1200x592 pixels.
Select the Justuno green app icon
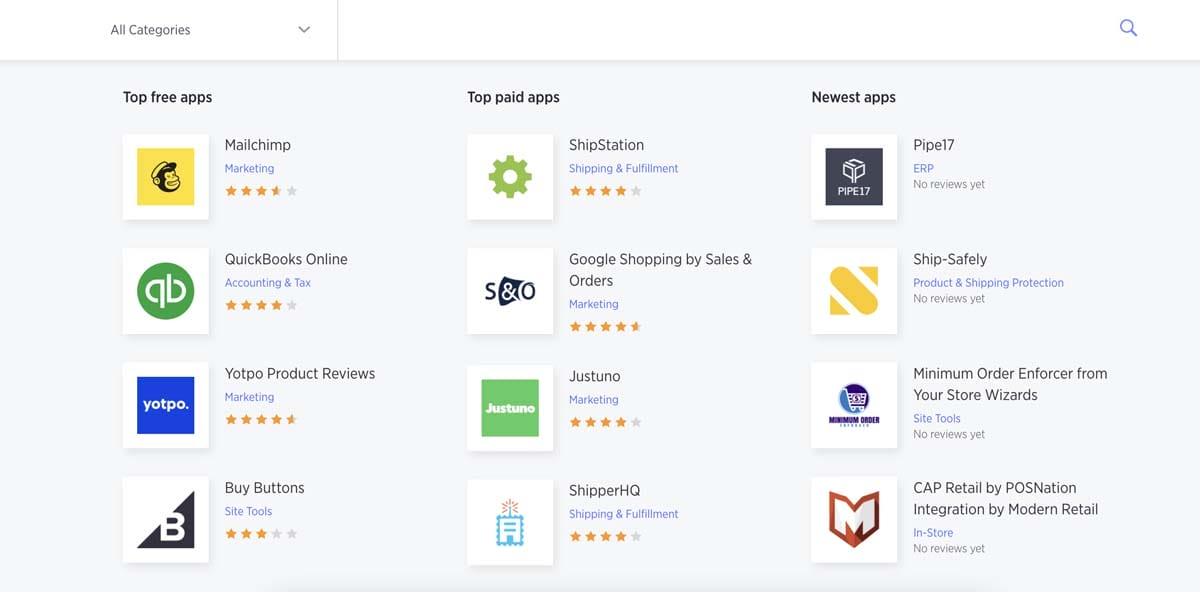(510, 407)
